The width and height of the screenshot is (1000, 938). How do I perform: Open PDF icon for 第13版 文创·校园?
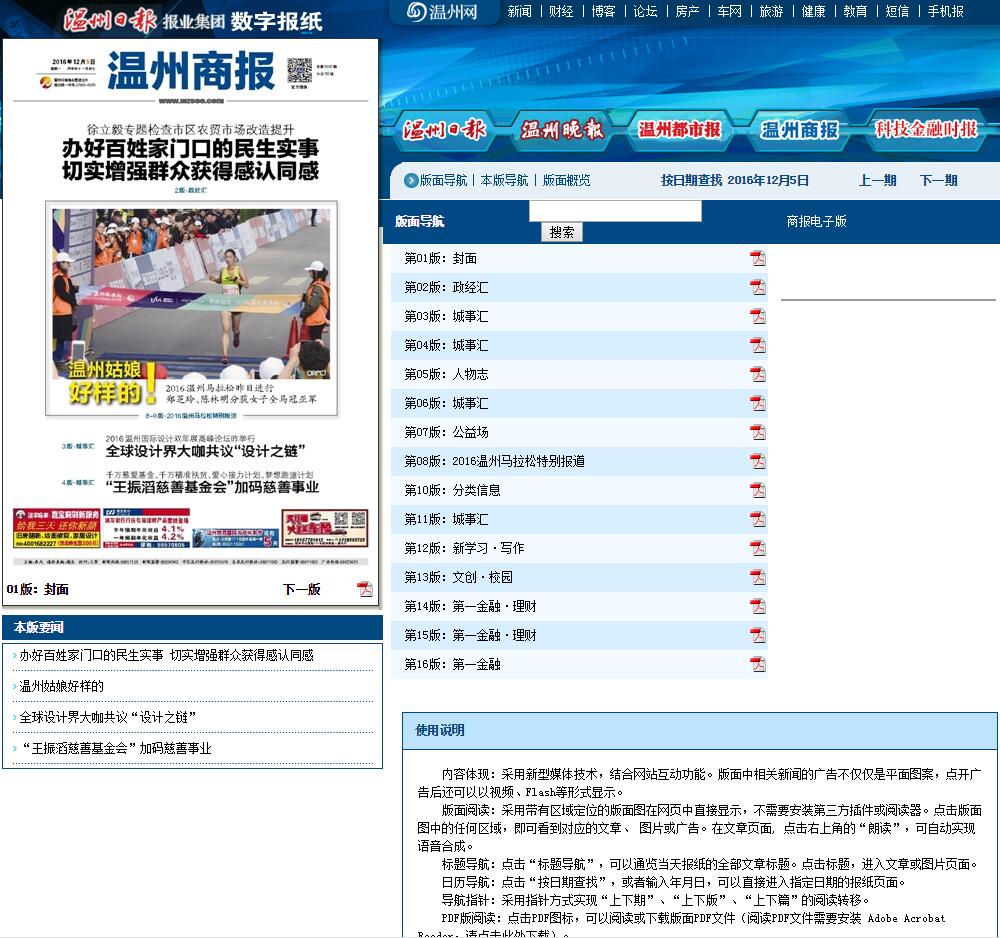(x=758, y=577)
